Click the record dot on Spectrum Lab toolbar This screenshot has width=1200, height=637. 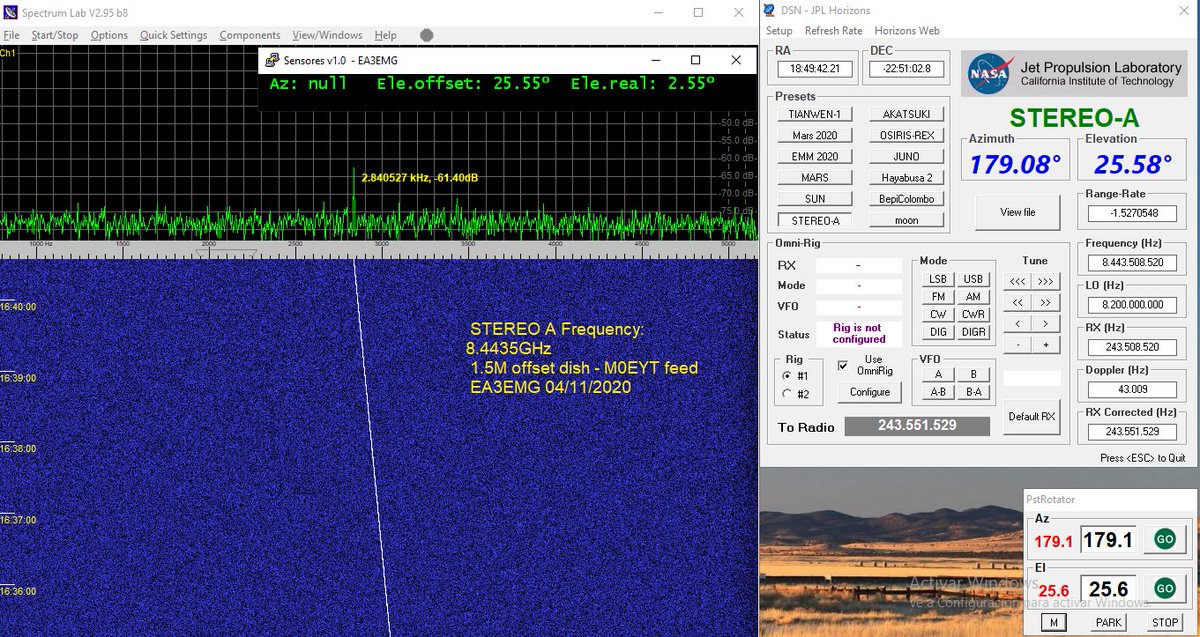[x=425, y=34]
